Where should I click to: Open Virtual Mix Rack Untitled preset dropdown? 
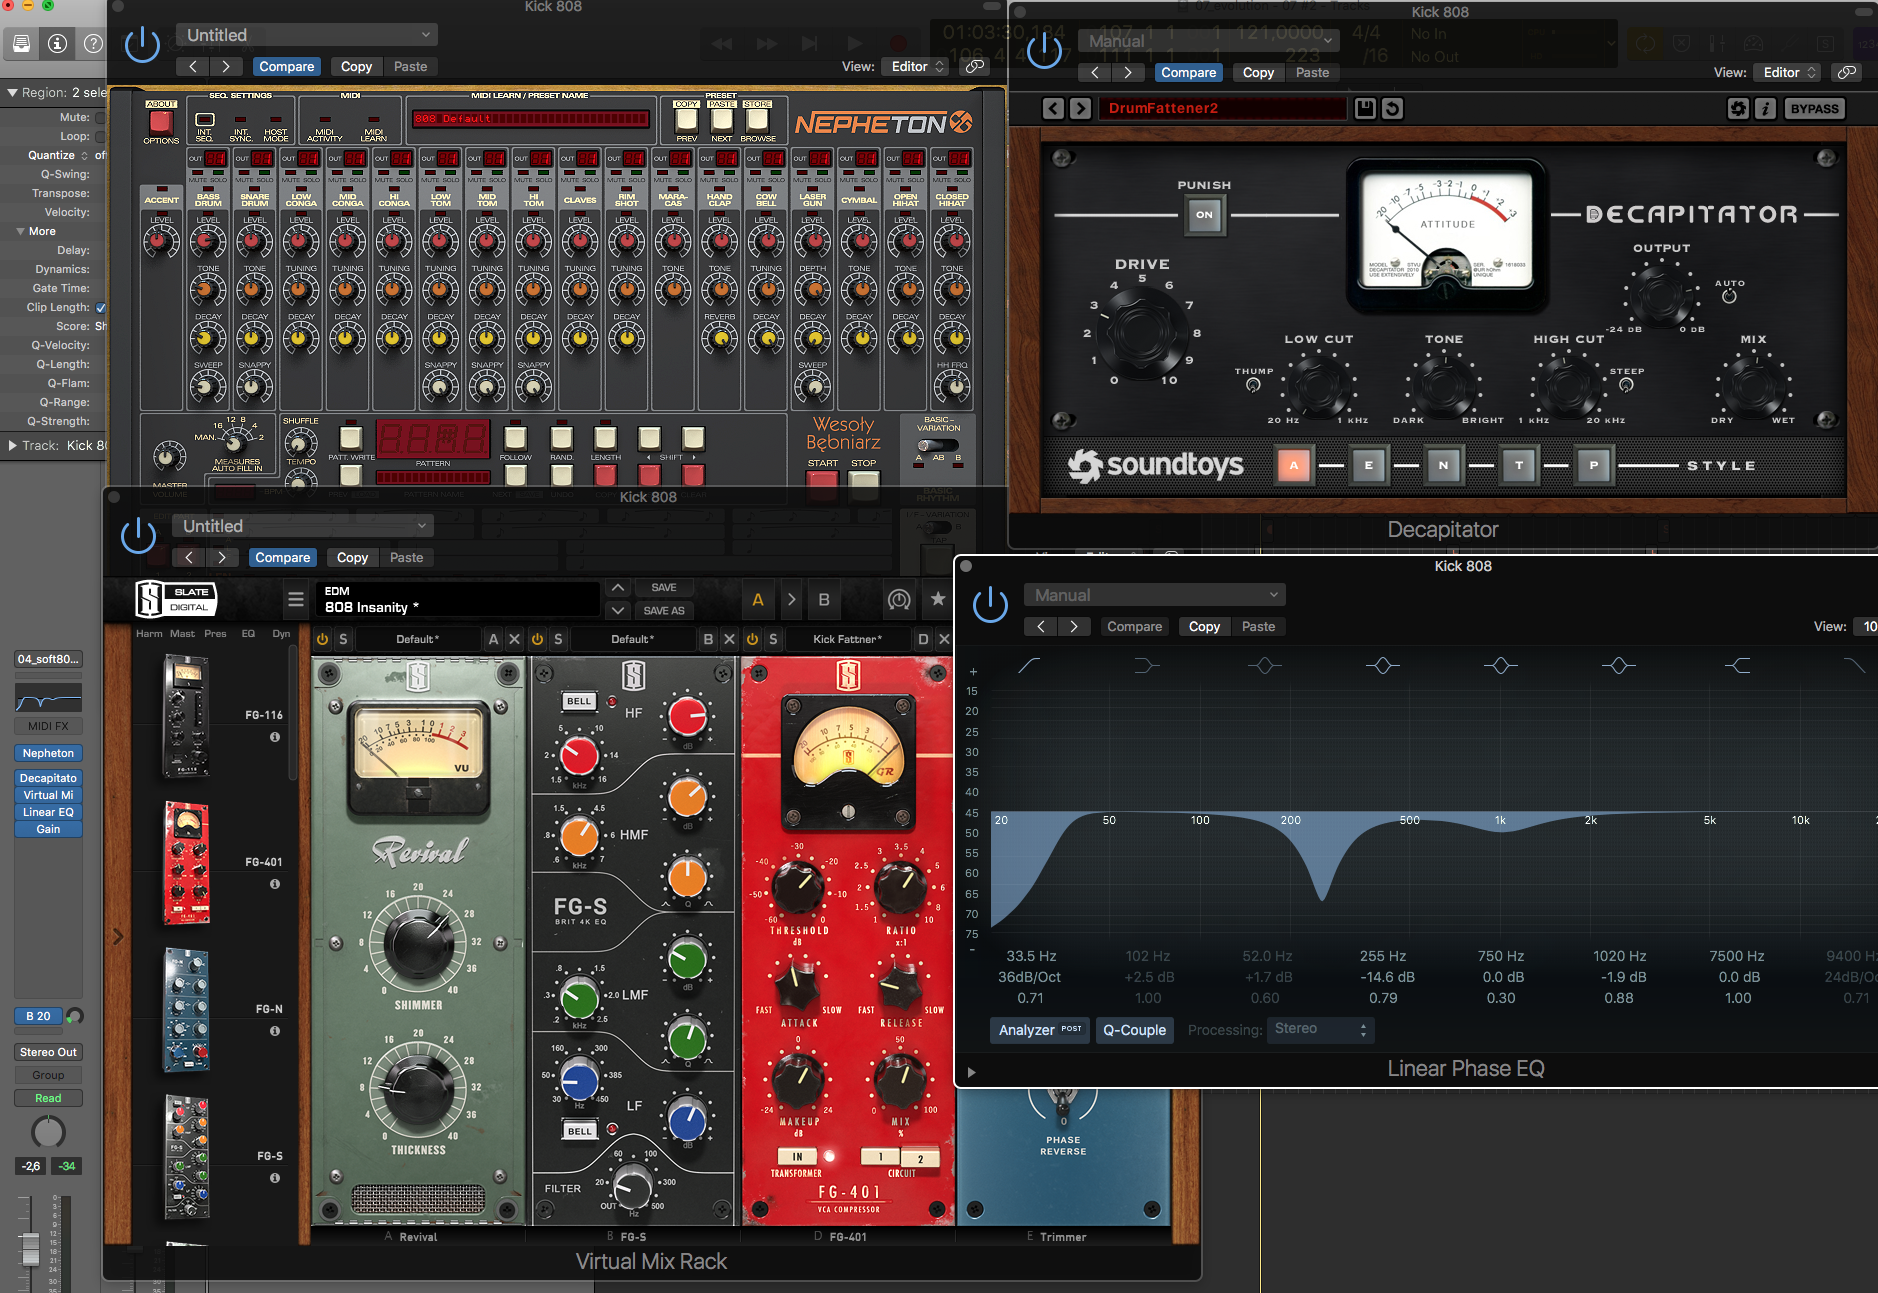click(303, 526)
